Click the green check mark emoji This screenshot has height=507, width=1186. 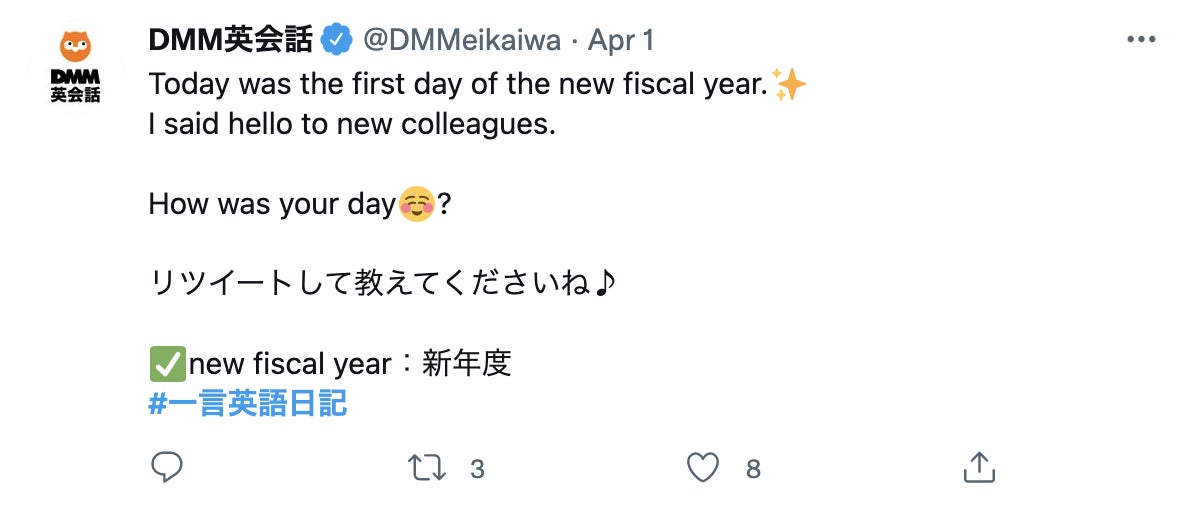point(167,364)
